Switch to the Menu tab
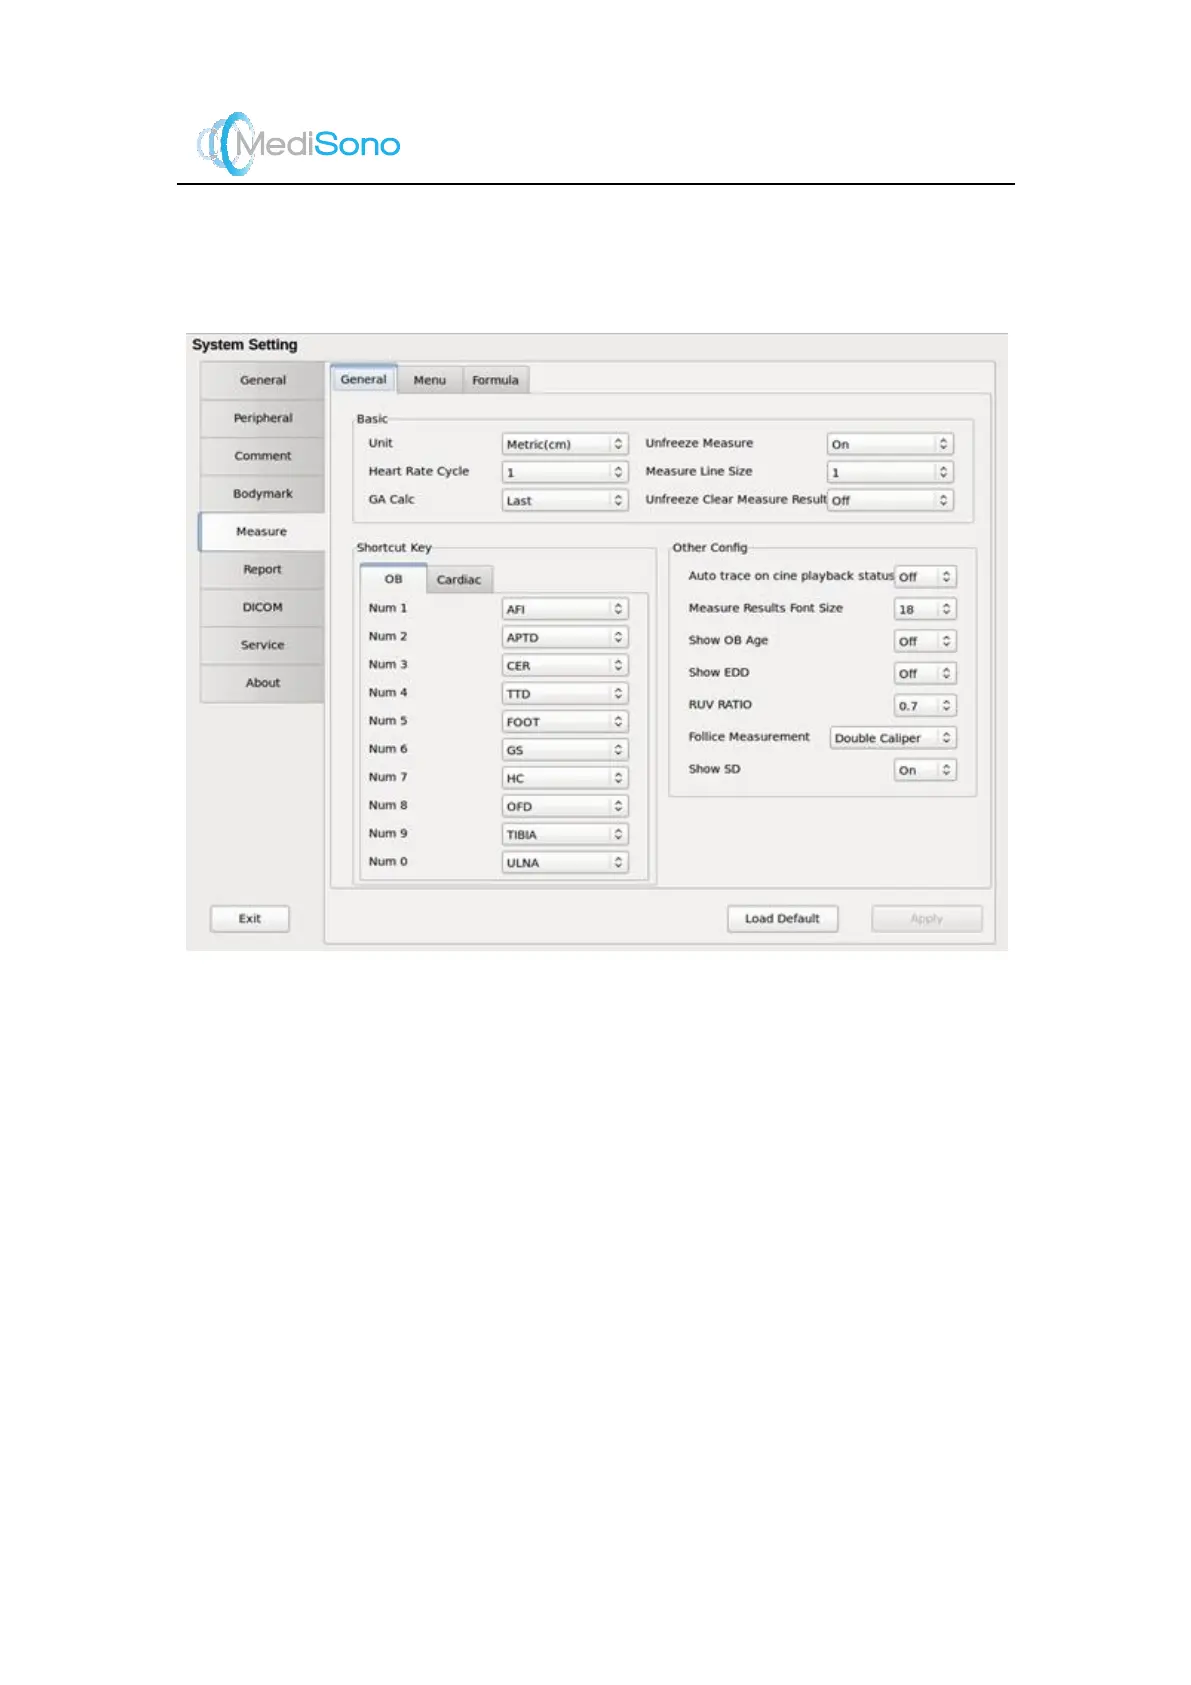This screenshot has height=1685, width=1191. point(430,380)
